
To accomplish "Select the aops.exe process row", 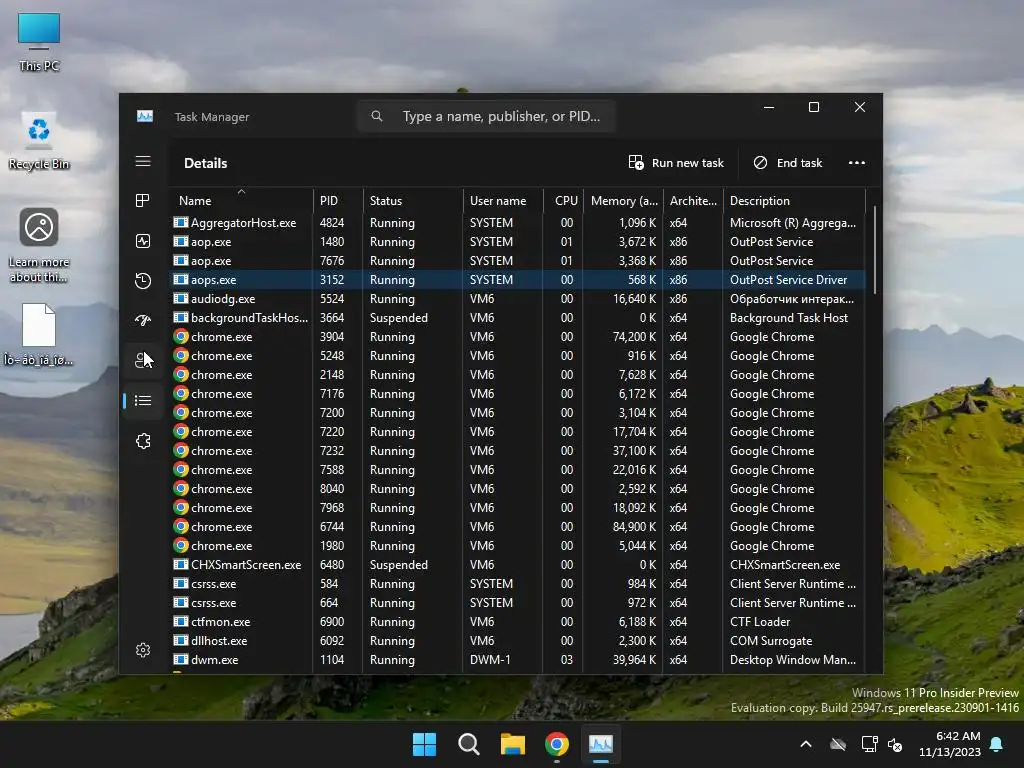I will coord(519,280).
